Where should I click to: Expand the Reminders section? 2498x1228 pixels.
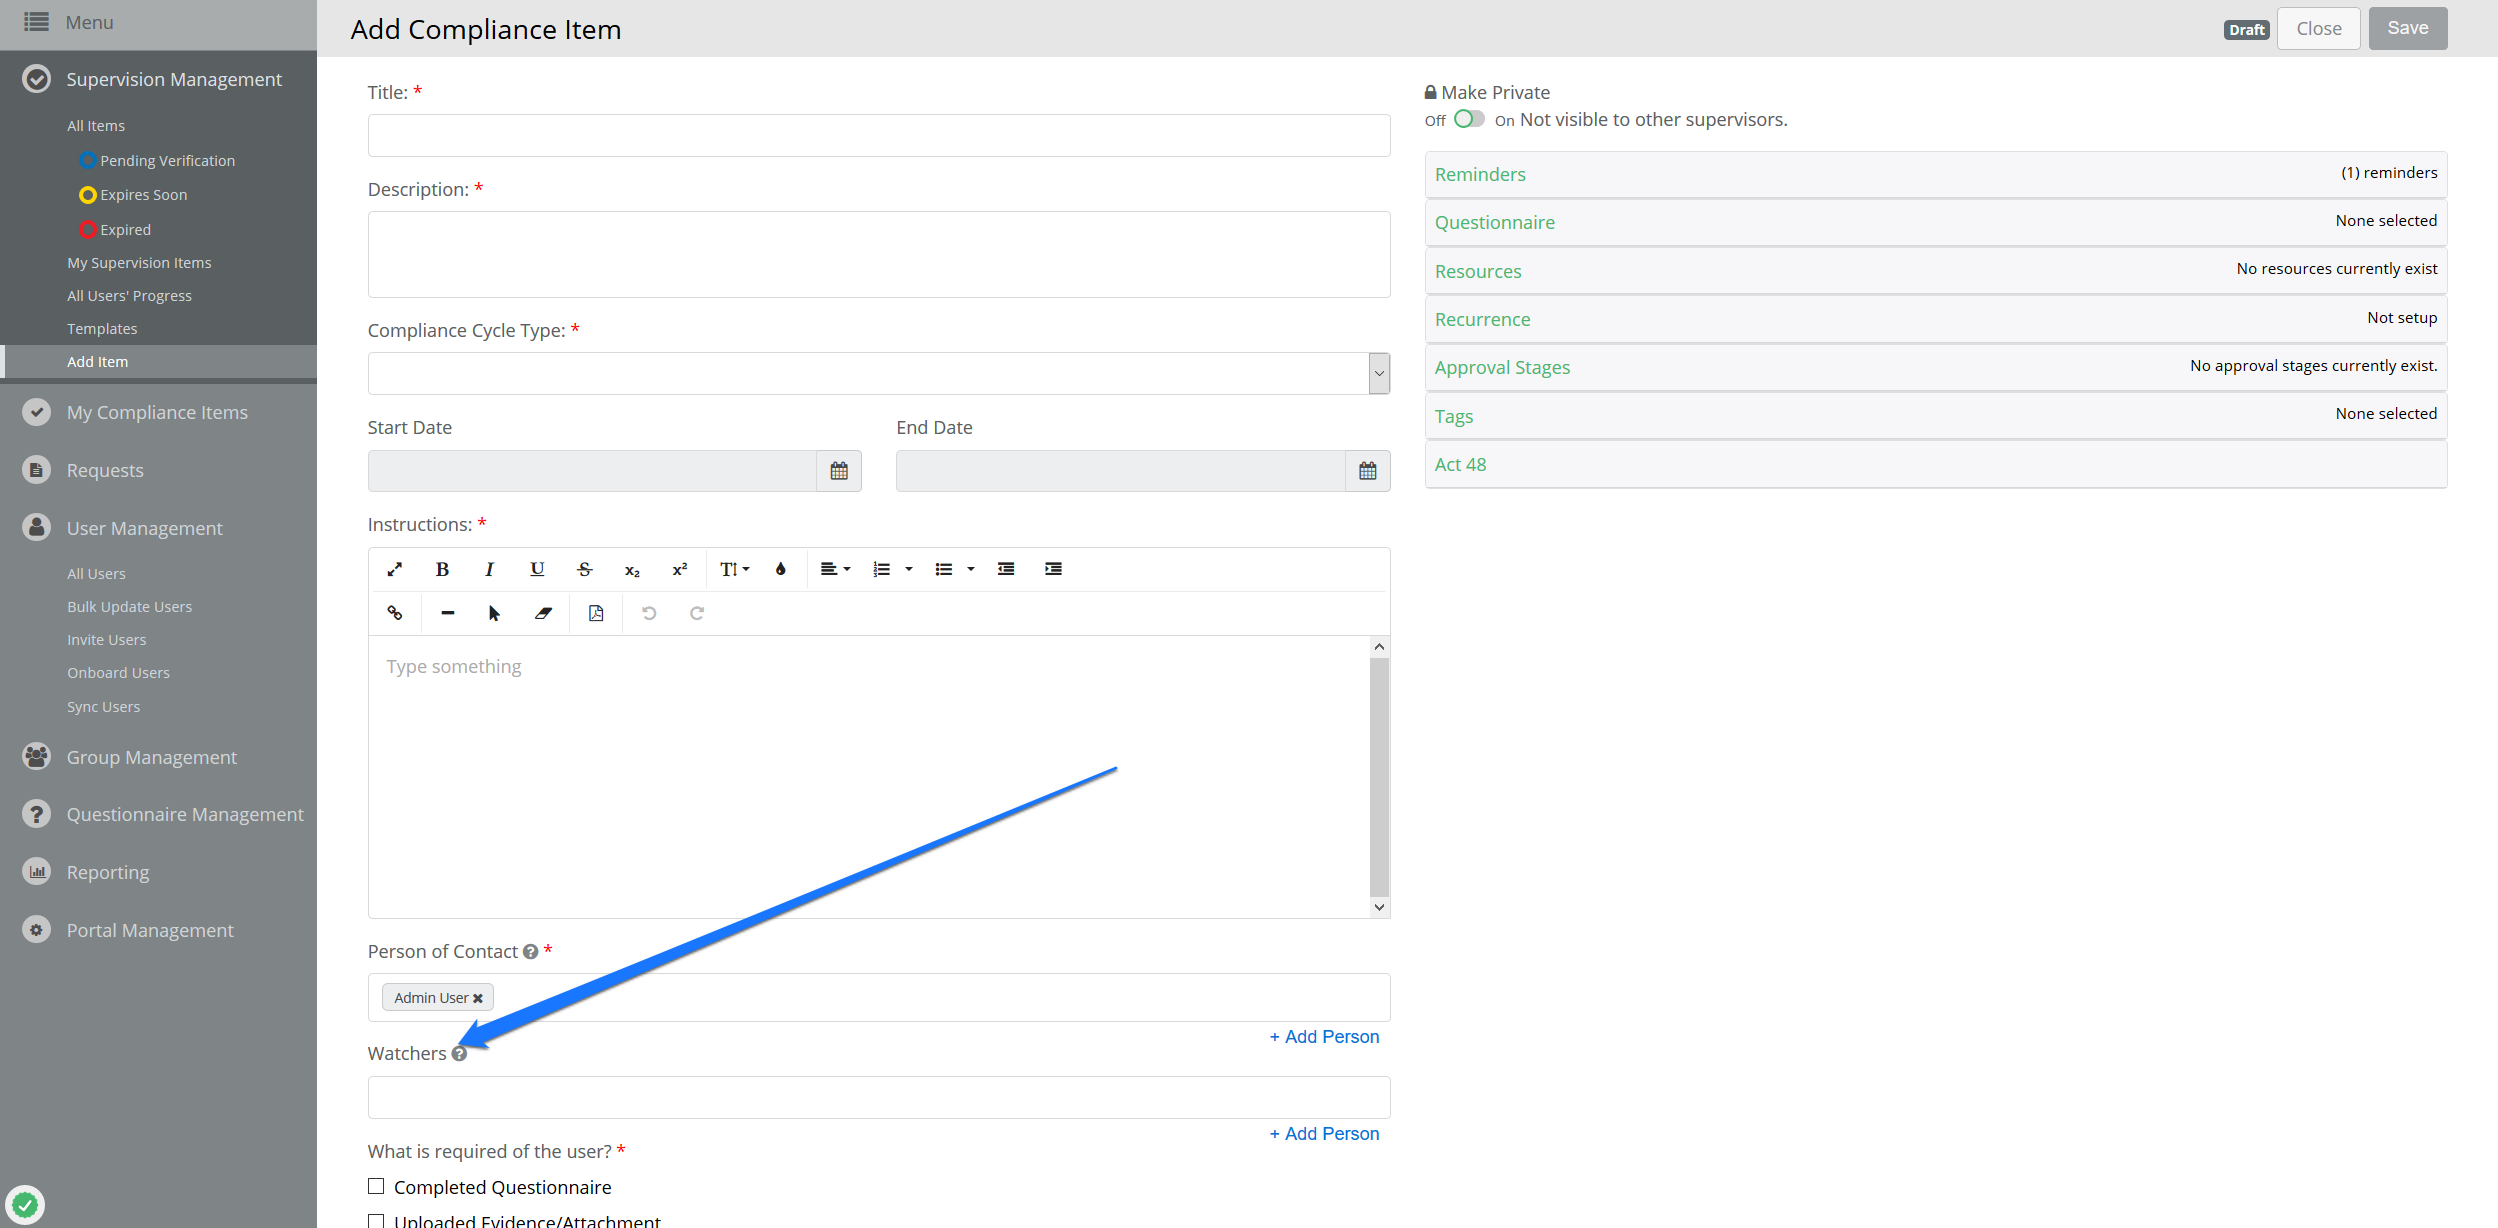click(x=1480, y=175)
